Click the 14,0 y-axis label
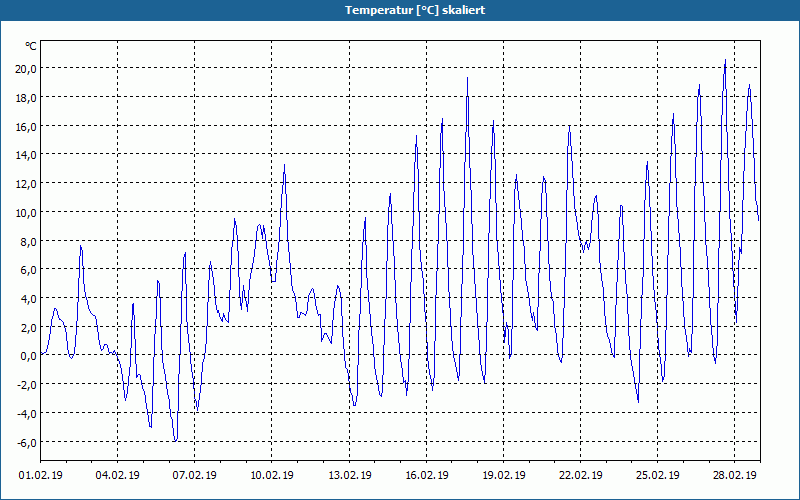 pyautogui.click(x=26, y=155)
